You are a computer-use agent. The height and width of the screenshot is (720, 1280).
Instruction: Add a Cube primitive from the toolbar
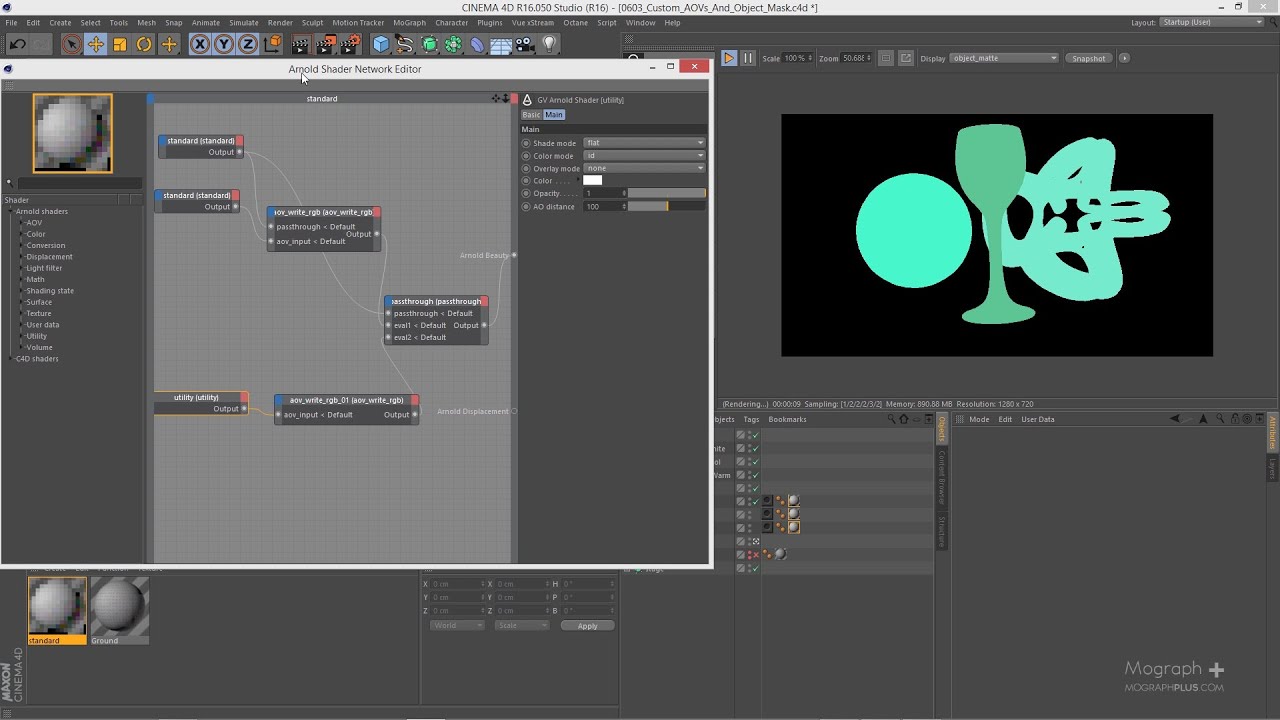click(381, 44)
